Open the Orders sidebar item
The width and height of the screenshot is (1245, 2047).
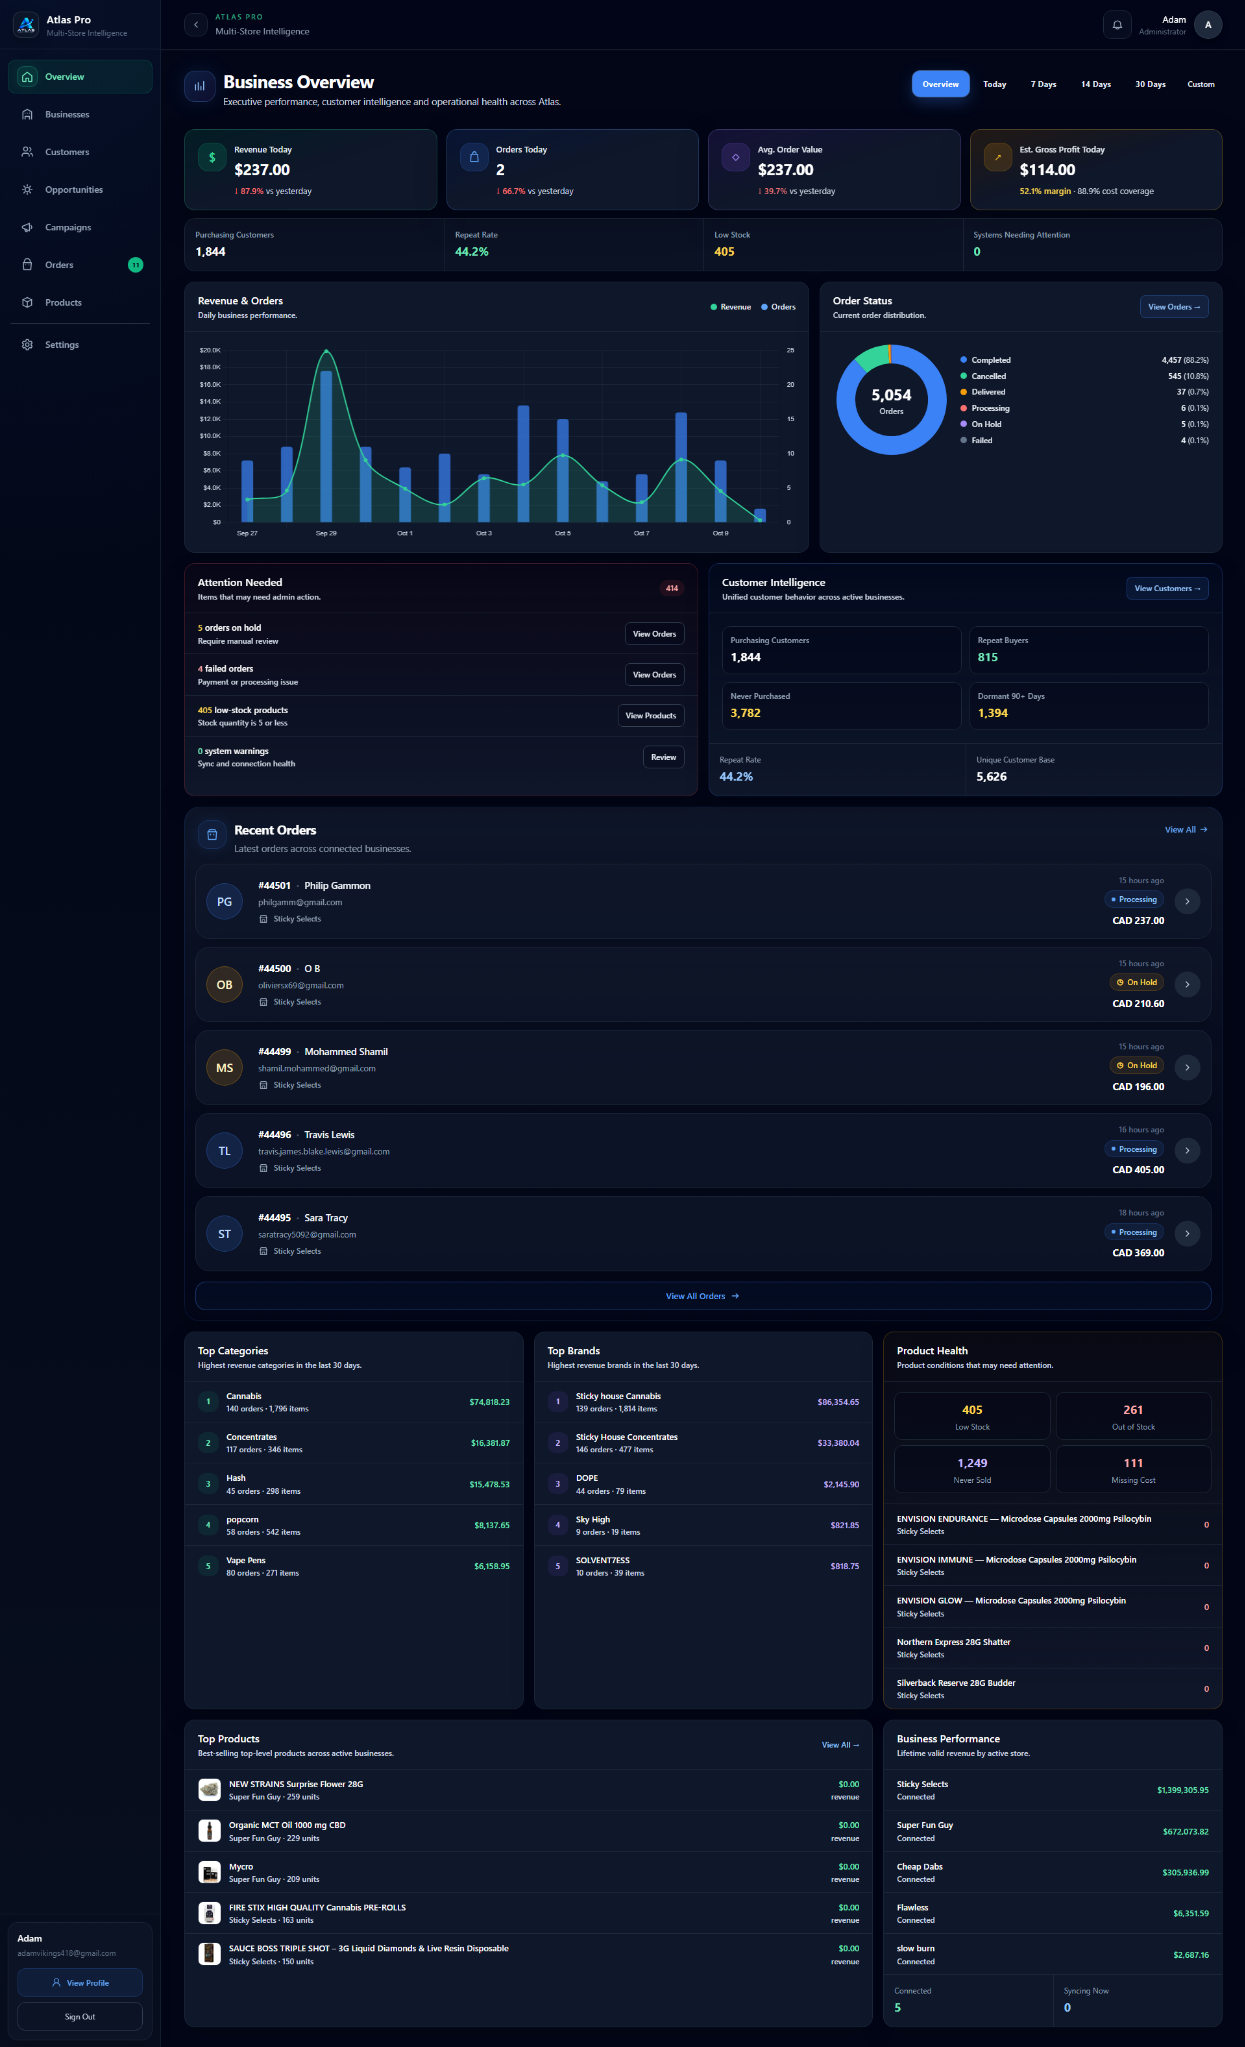point(80,265)
